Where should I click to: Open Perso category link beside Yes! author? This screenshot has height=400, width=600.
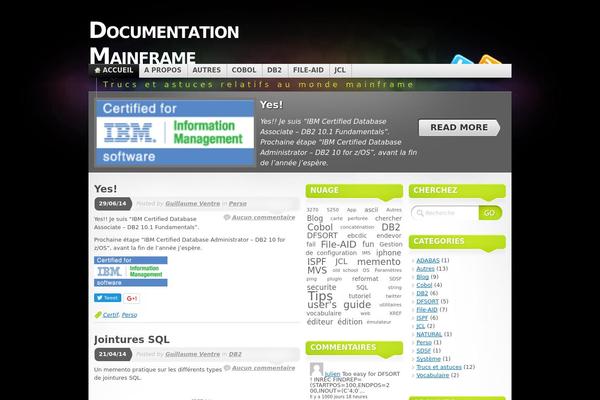coord(238,204)
